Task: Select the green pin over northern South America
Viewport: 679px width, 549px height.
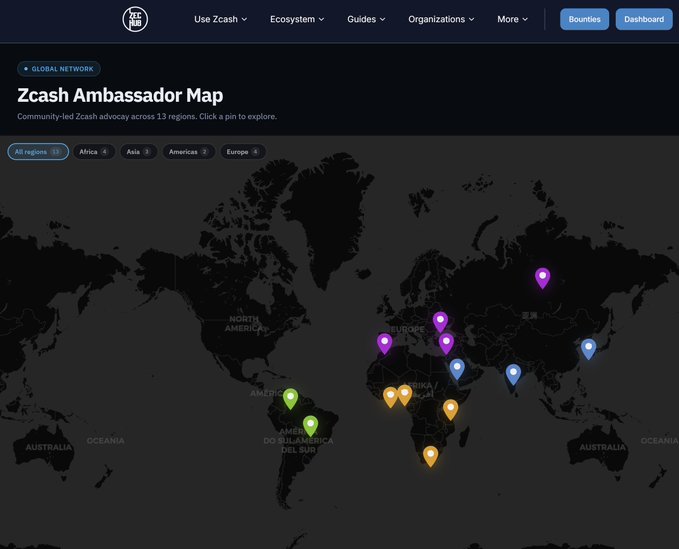Action: (290, 399)
